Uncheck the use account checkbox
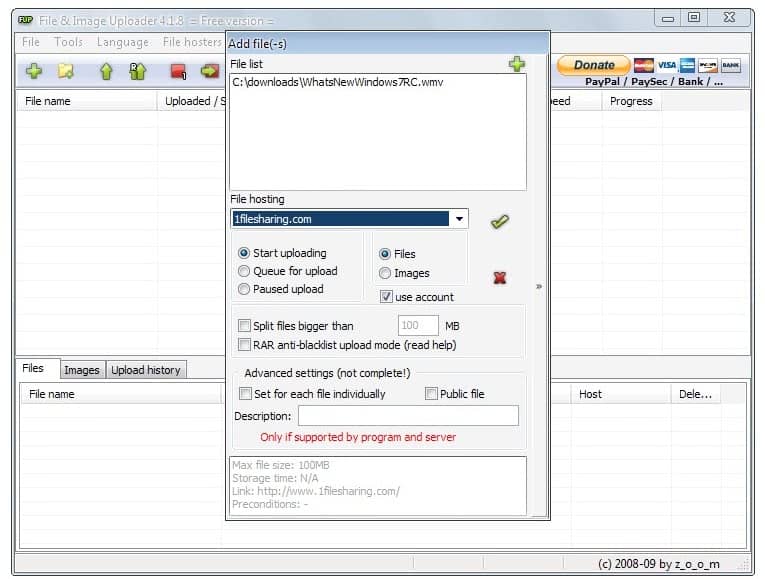 386,297
